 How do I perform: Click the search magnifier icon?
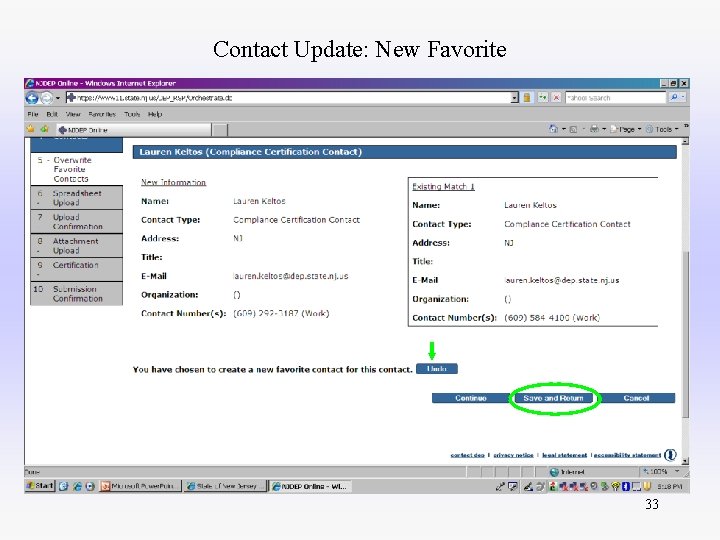pyautogui.click(x=674, y=97)
